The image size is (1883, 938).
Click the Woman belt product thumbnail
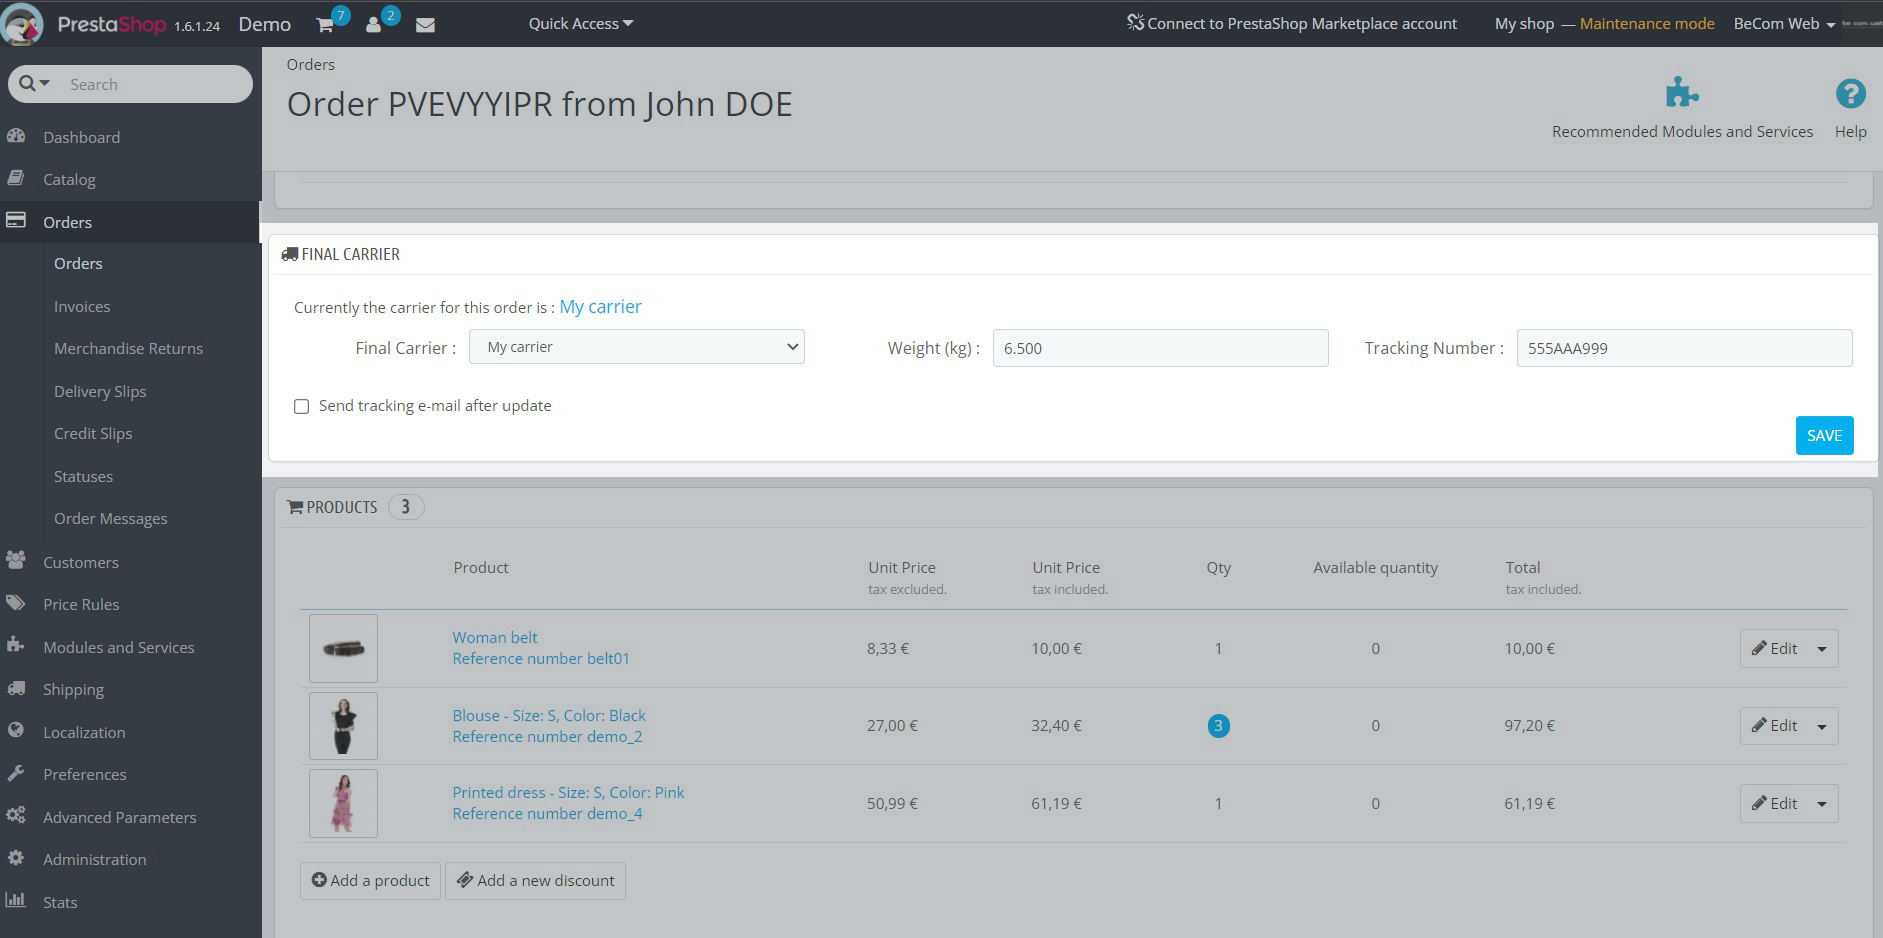pyautogui.click(x=343, y=648)
